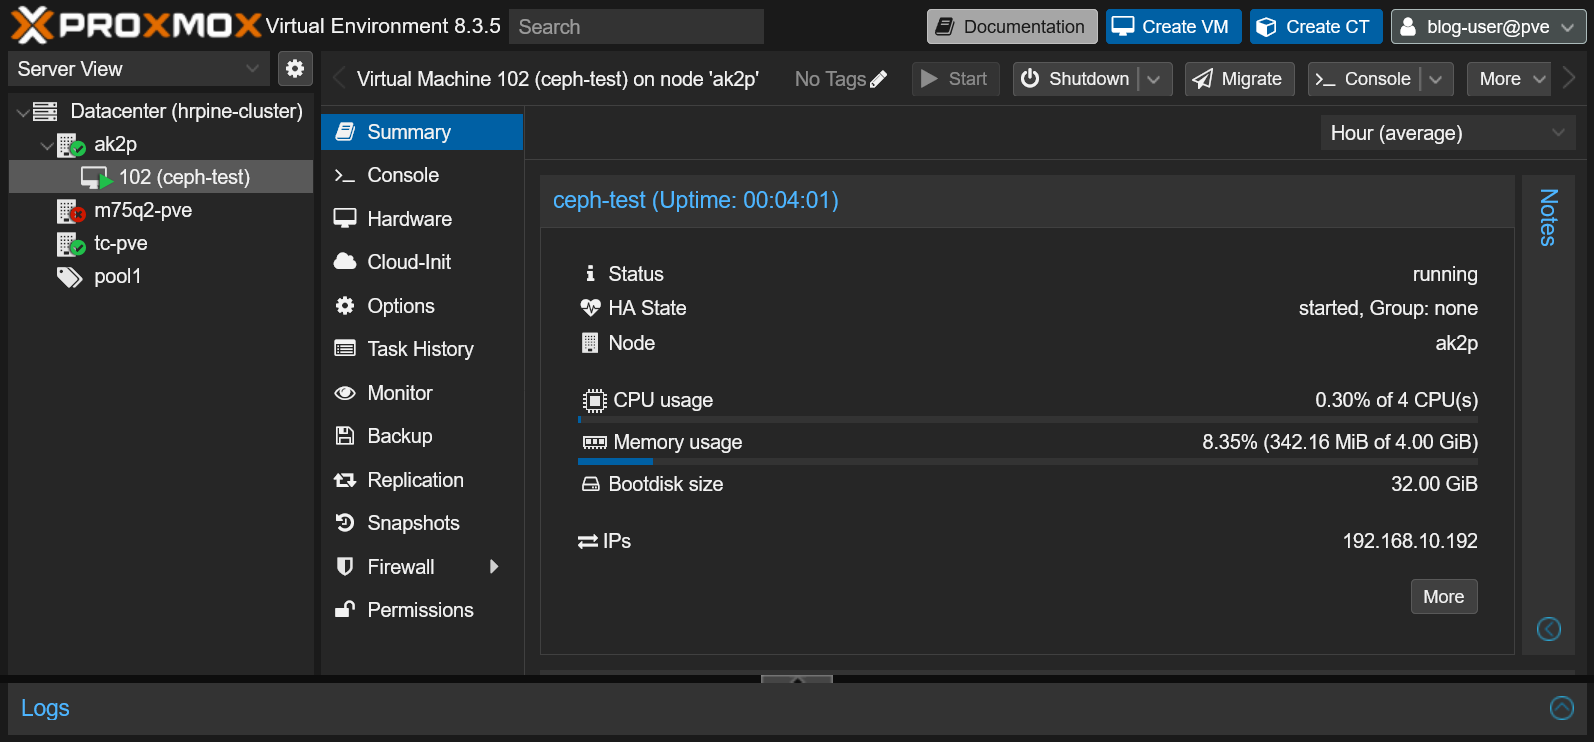The width and height of the screenshot is (1594, 742).
Task: Click the Datacenter server icon
Action: click(45, 111)
